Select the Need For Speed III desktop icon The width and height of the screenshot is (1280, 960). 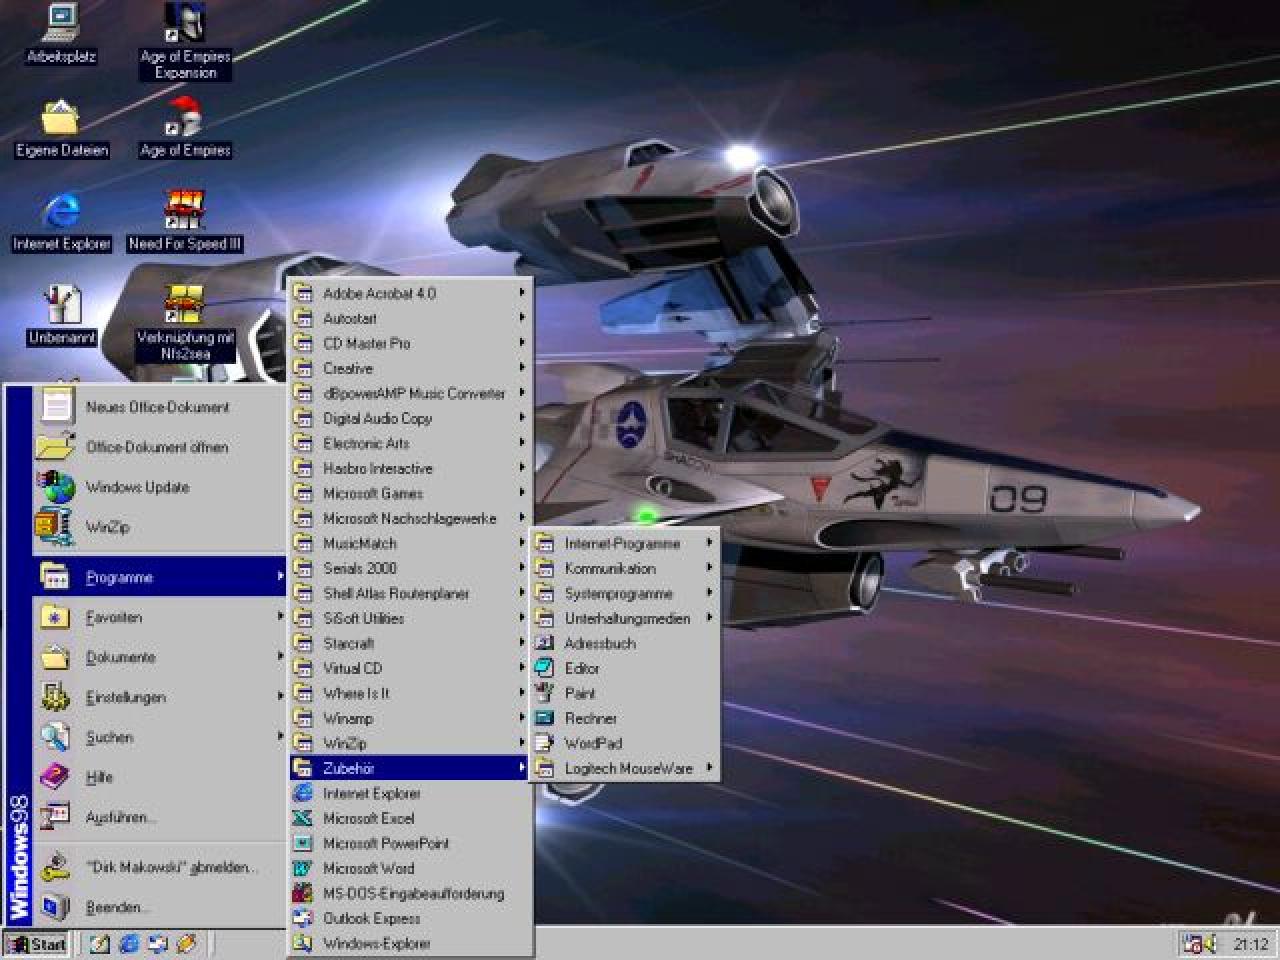pos(185,222)
